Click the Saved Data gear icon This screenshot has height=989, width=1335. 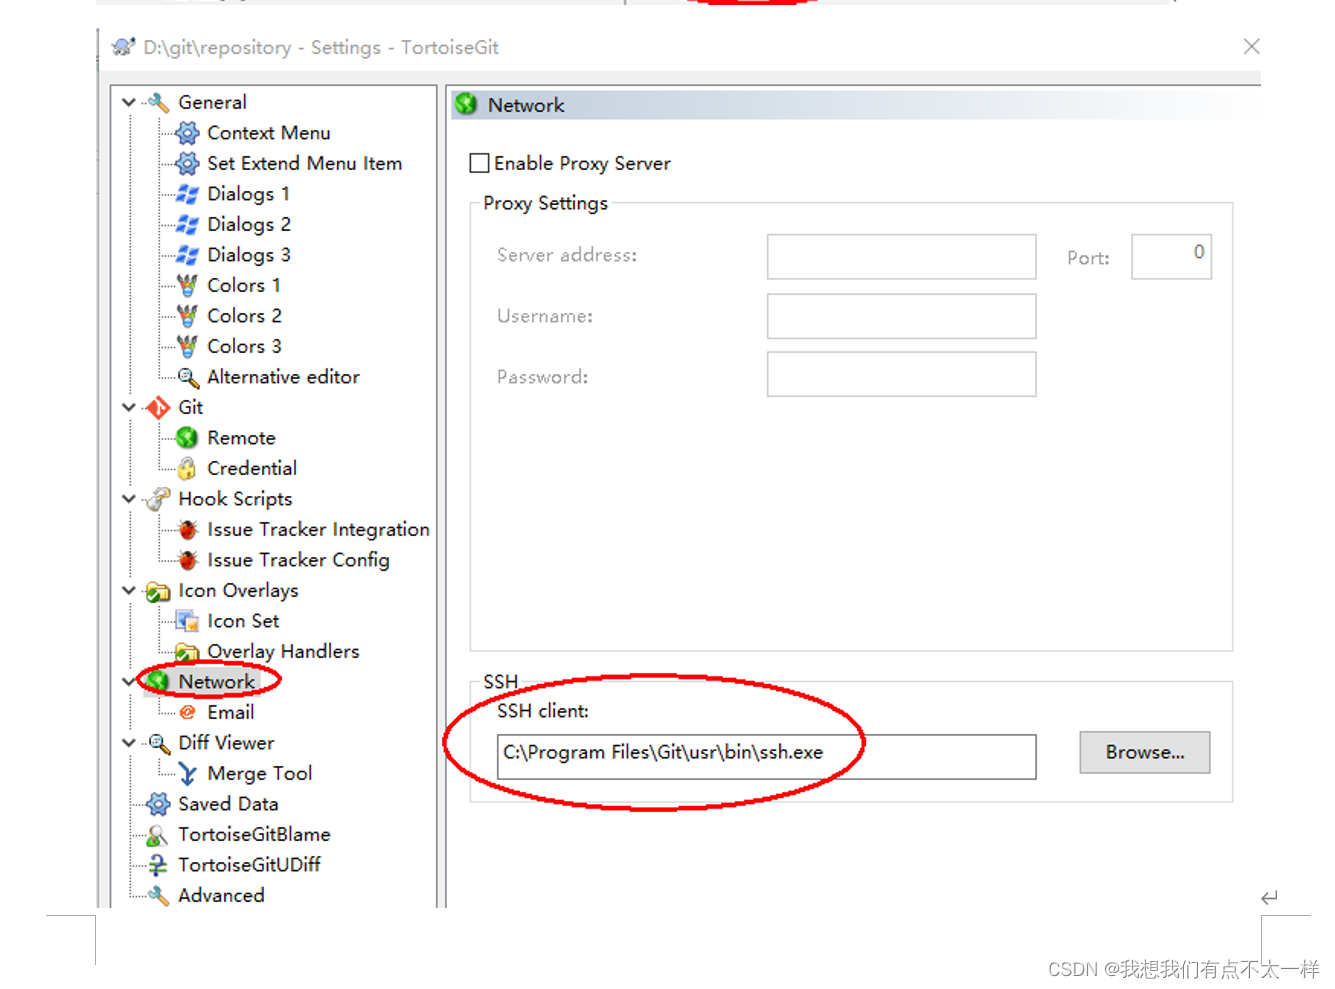(158, 804)
